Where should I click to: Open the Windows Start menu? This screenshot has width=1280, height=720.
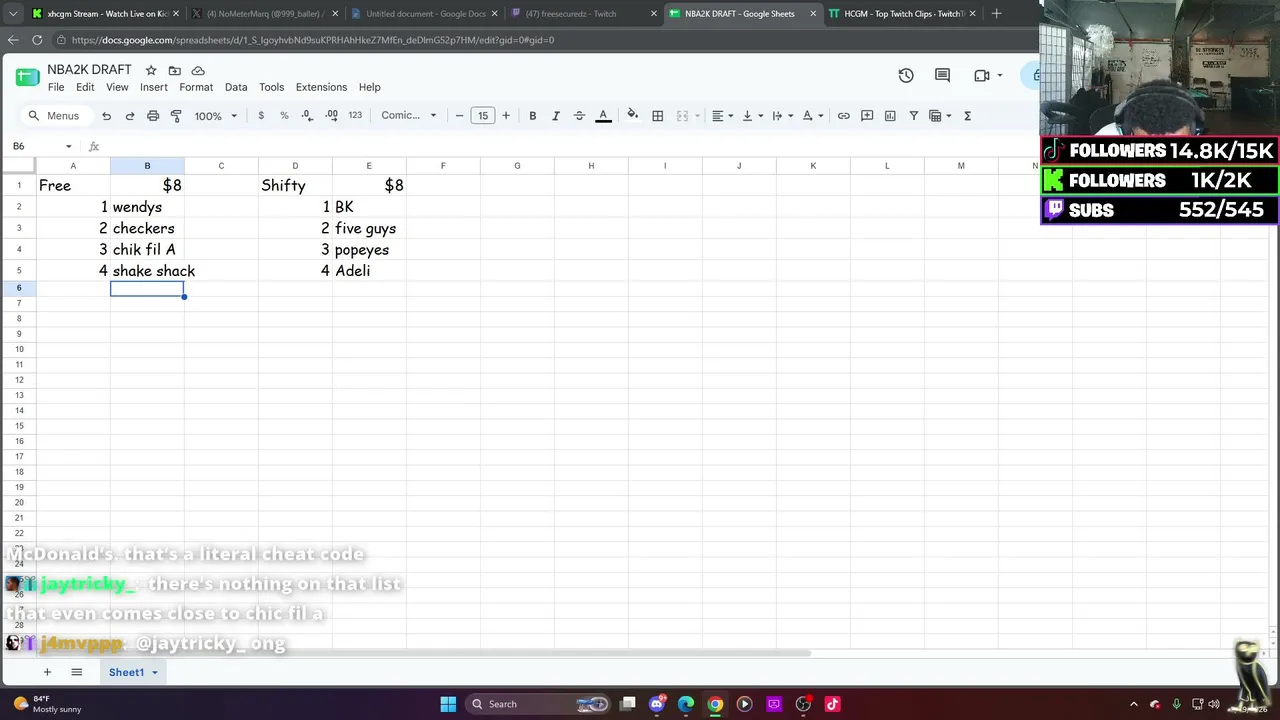[448, 704]
